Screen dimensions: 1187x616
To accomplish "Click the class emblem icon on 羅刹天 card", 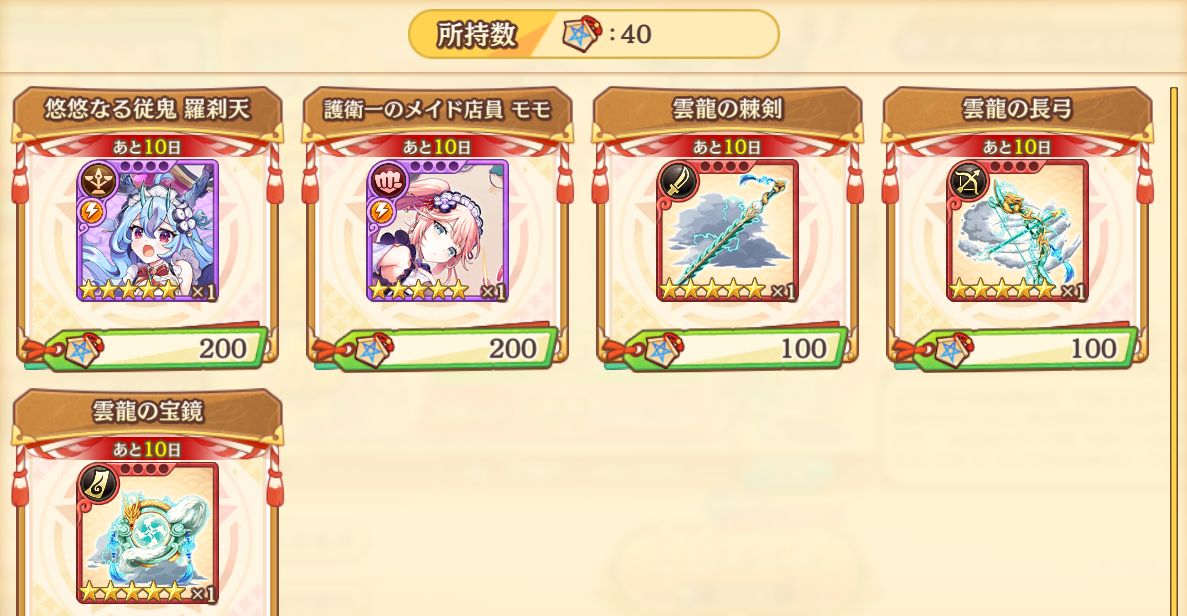I will point(97,182).
